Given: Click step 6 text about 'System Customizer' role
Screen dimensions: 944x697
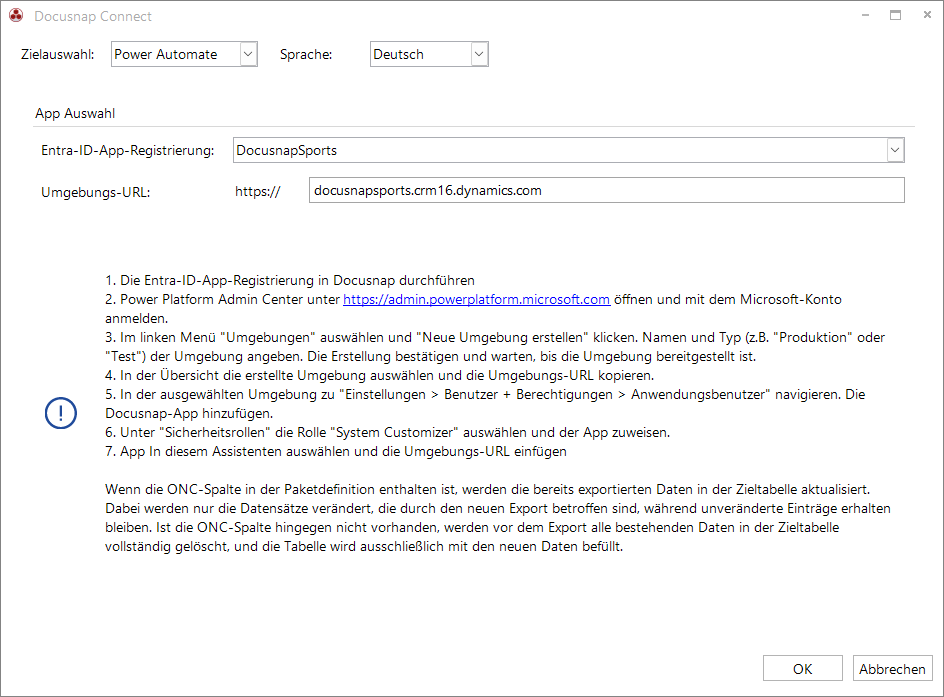Looking at the screenshot, I should click(x=388, y=432).
